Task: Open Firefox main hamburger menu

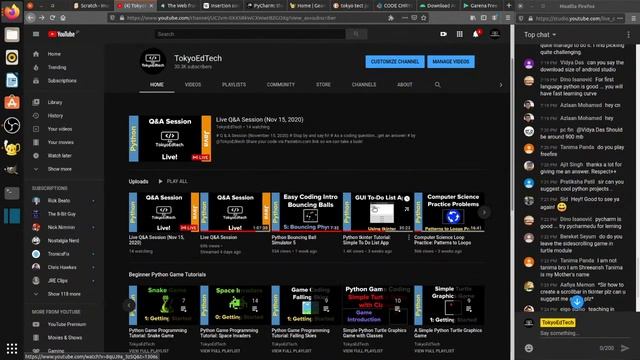Action: (508, 18)
